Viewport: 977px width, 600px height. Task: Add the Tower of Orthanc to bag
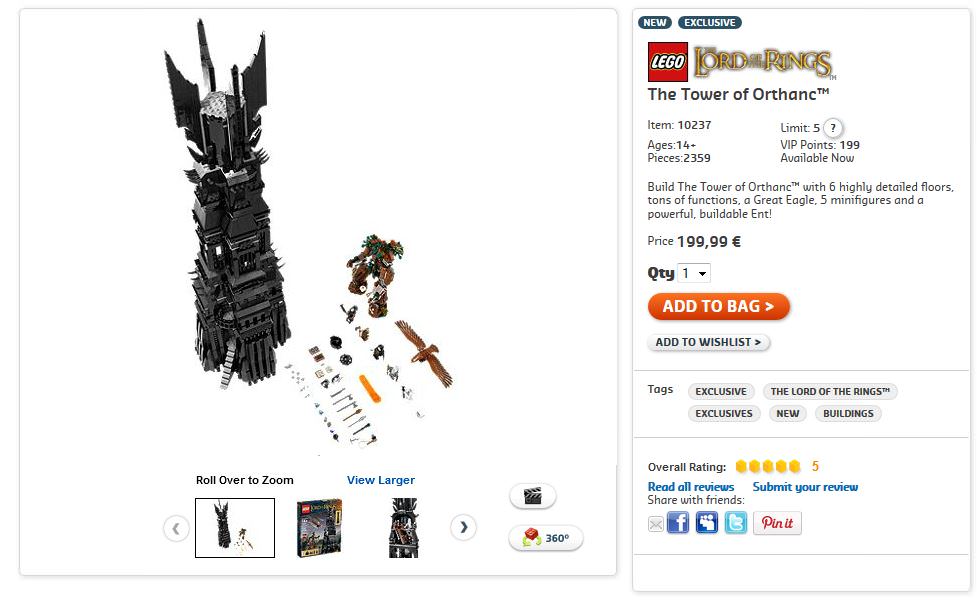click(x=718, y=307)
